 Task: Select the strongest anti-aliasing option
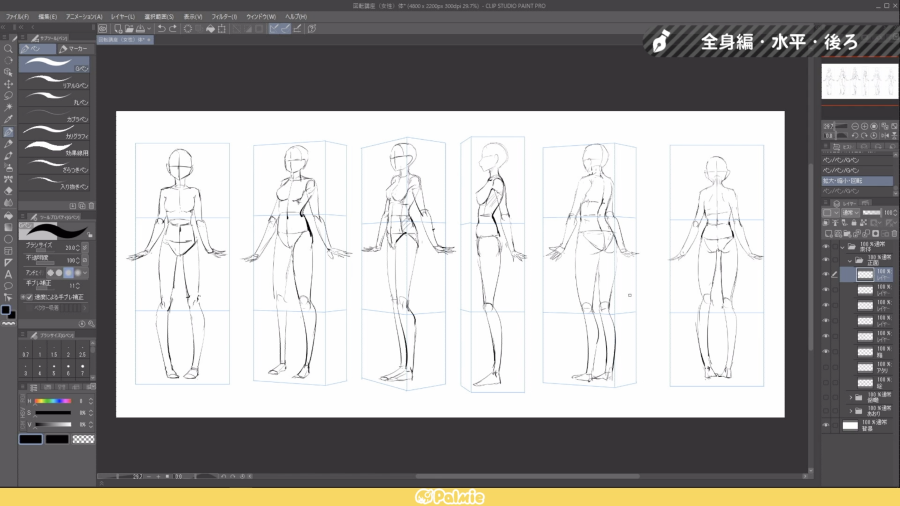(77, 273)
